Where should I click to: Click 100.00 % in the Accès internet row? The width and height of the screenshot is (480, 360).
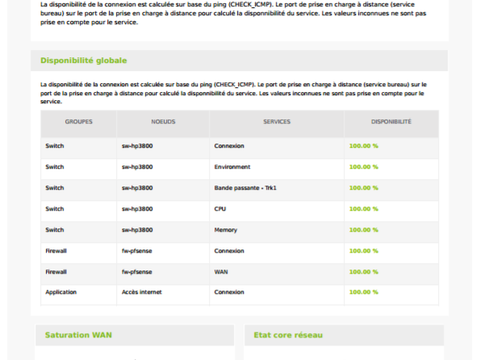[x=364, y=292]
